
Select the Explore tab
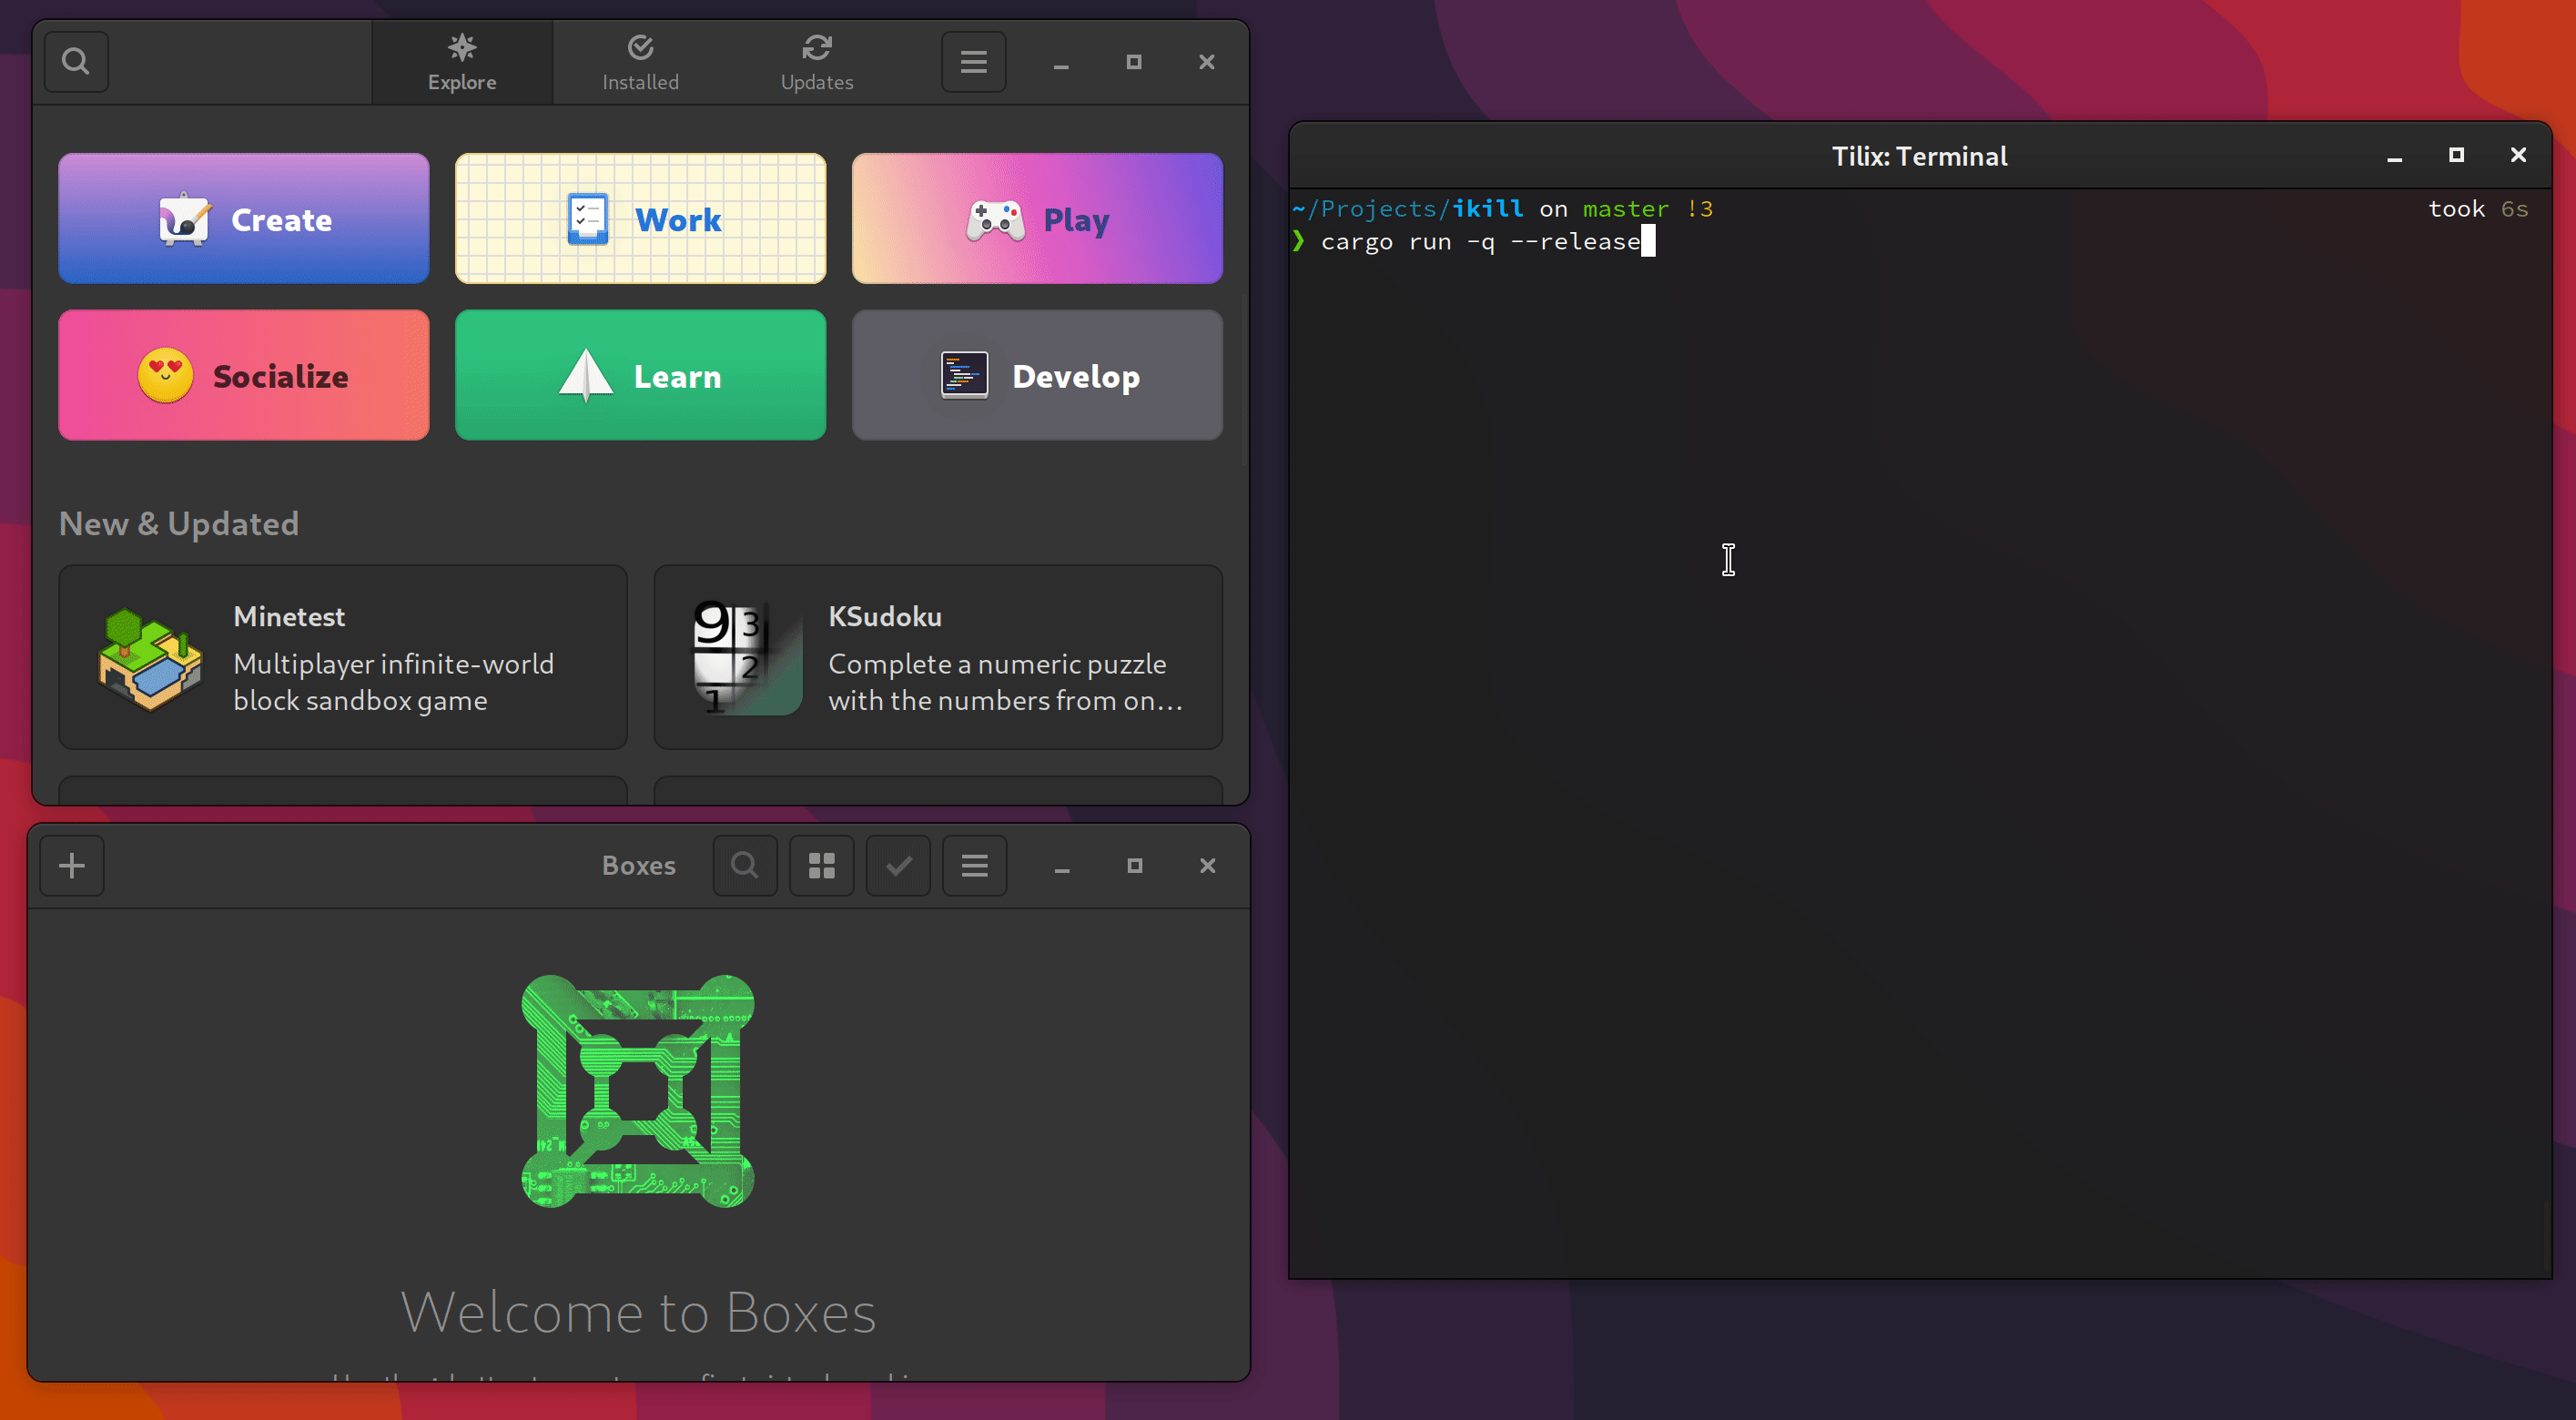click(x=462, y=62)
